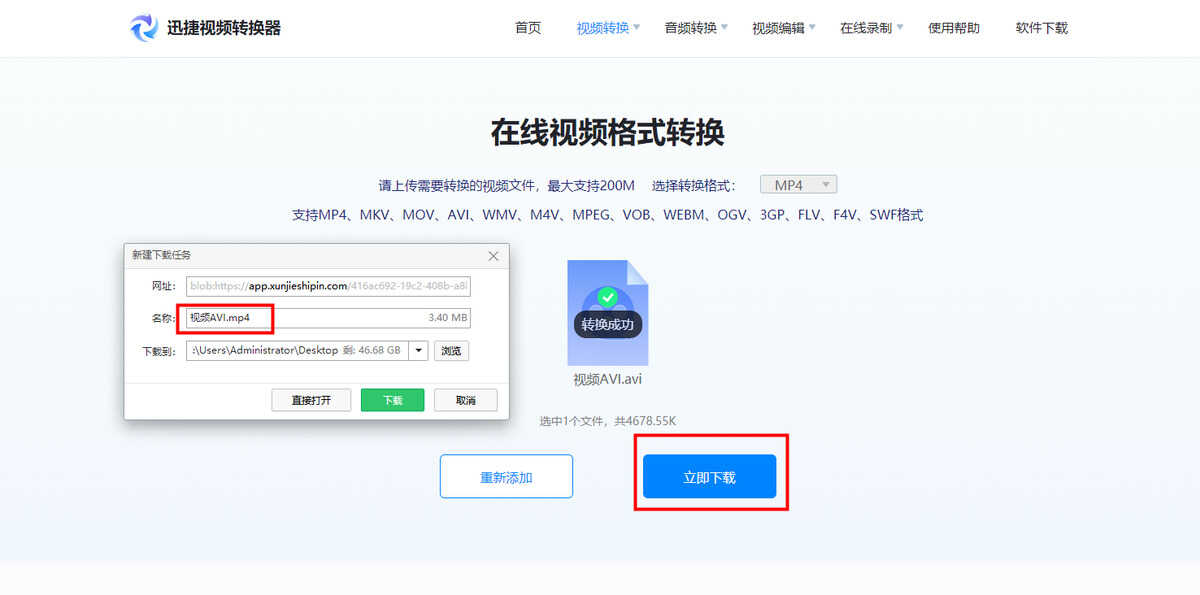This screenshot has width=1200, height=595.
Task: Click the 视频AVI.avi file name label
Action: (607, 379)
